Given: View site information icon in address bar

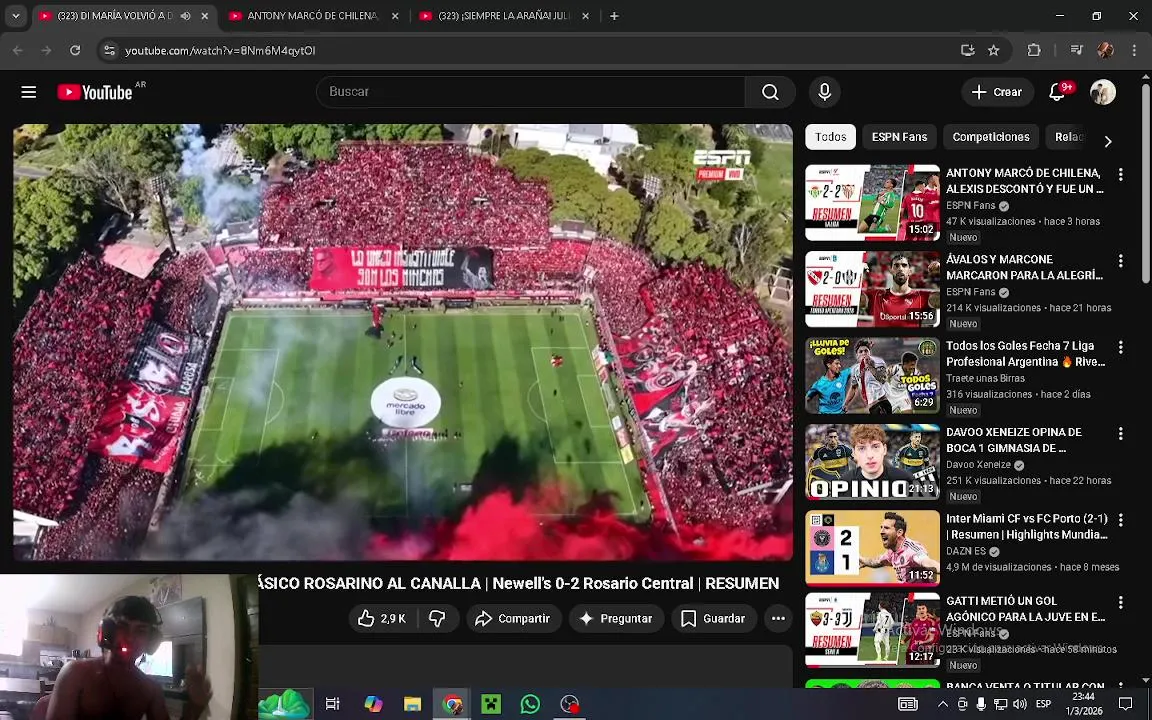Looking at the screenshot, I should point(109,50).
